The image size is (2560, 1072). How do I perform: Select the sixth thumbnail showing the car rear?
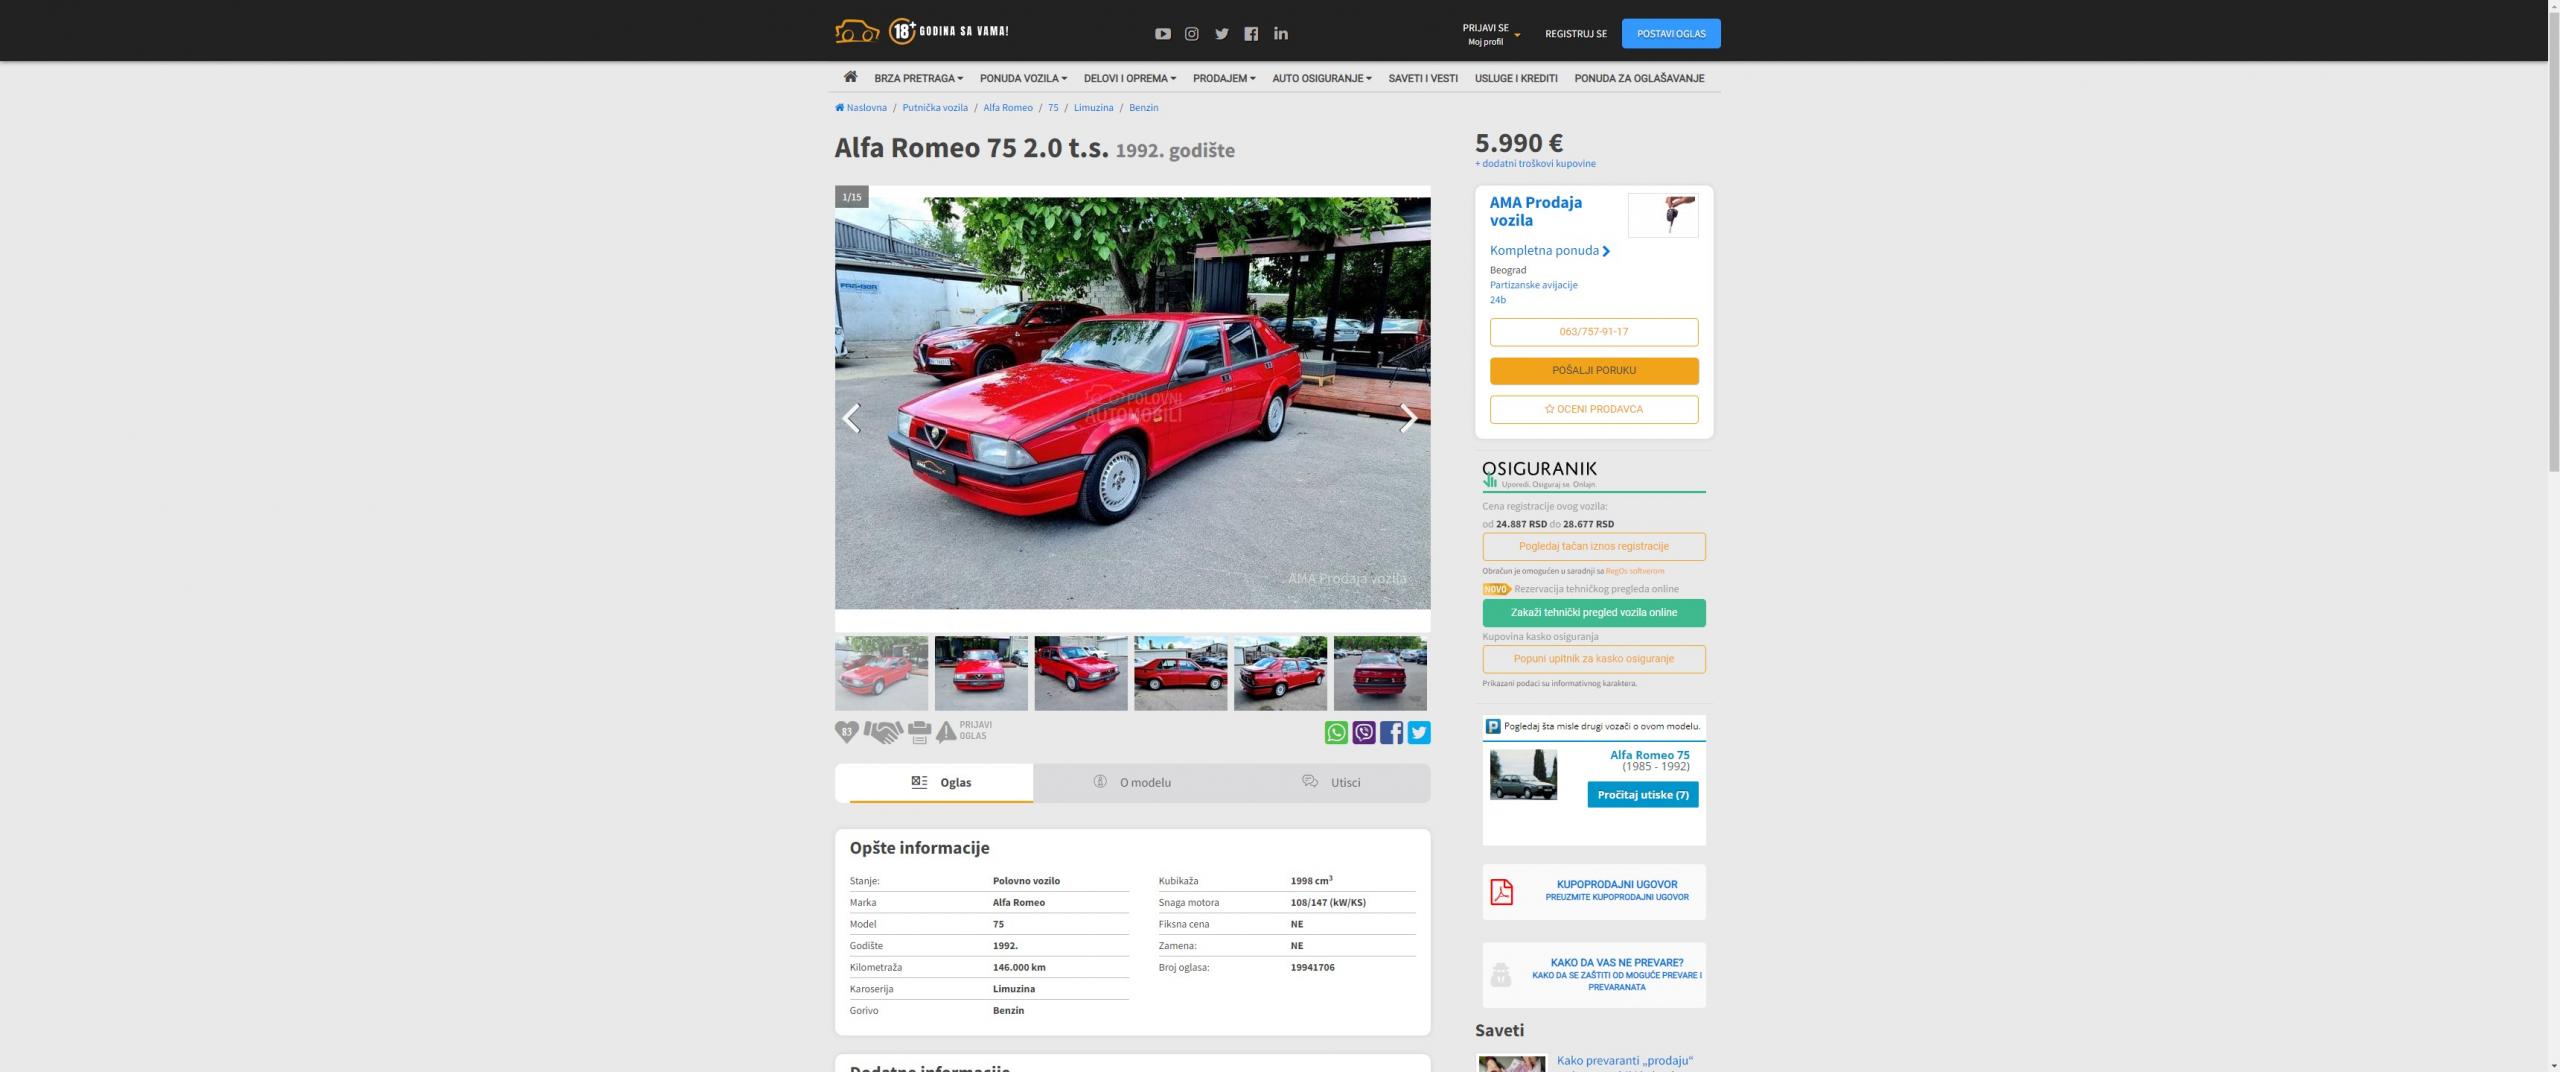tap(1380, 673)
